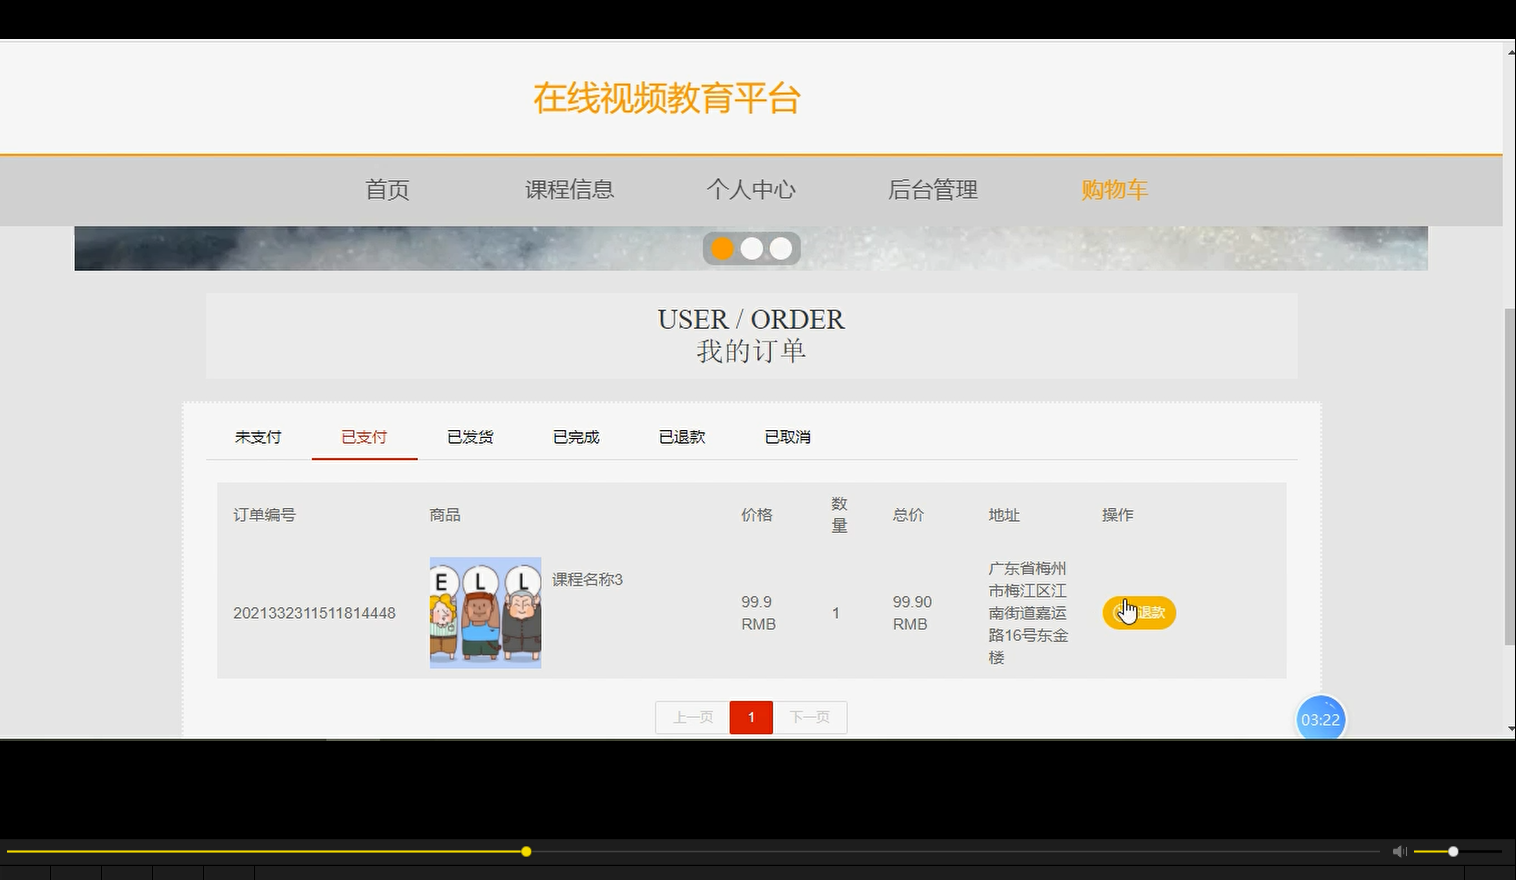Go to 个人中心 personal center
1516x880 pixels.
[751, 190]
